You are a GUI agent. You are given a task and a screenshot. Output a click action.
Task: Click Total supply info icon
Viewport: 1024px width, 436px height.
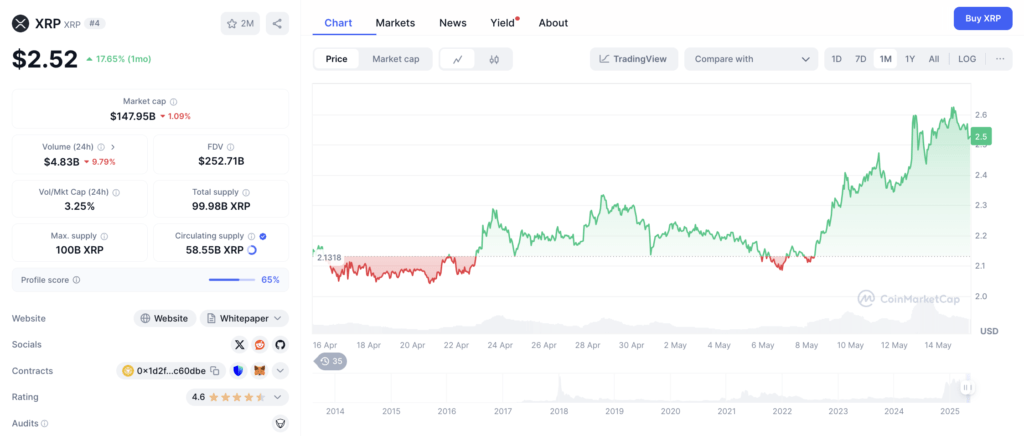[246, 193]
